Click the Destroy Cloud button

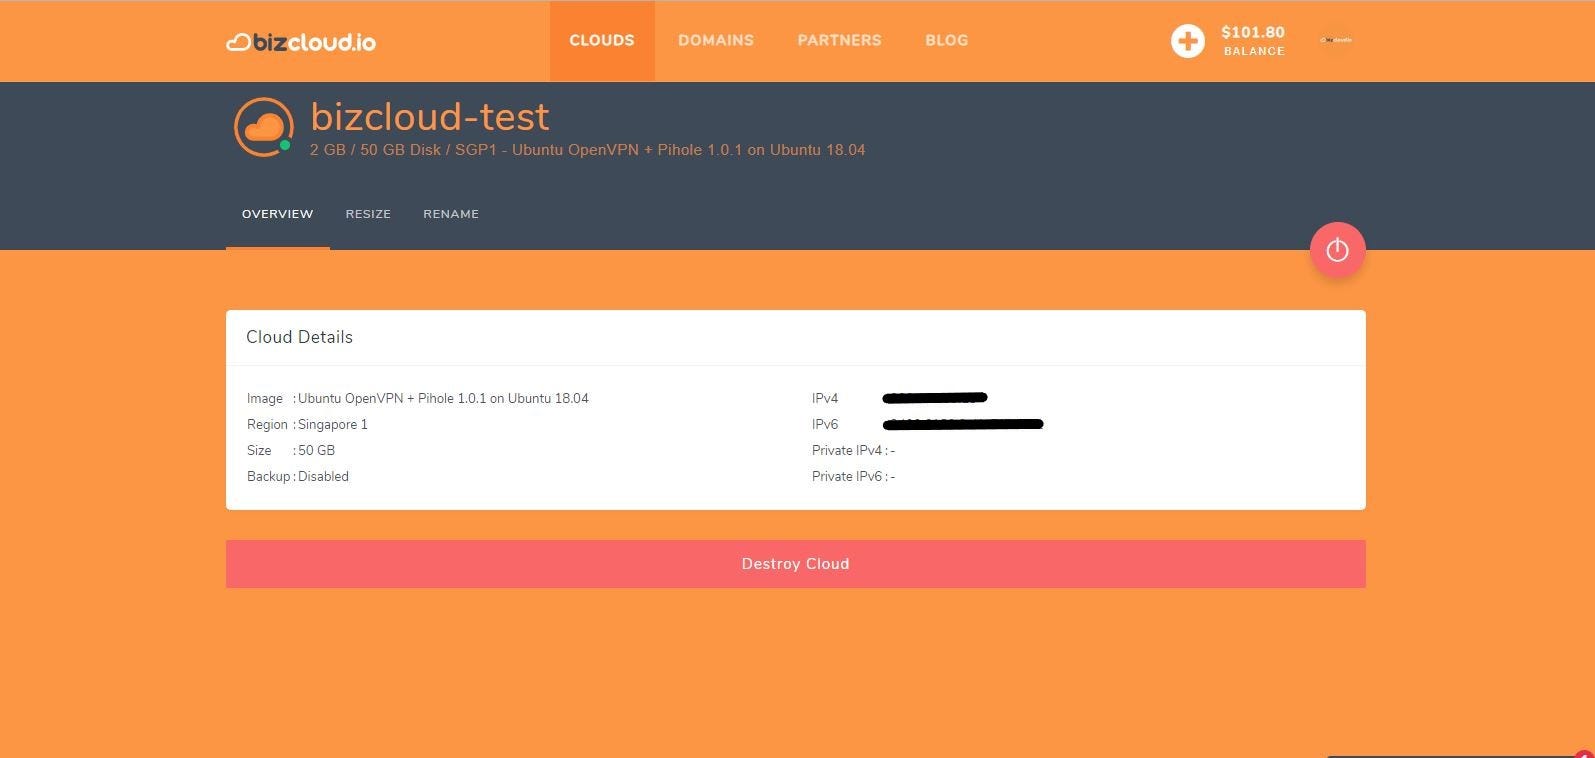[796, 564]
